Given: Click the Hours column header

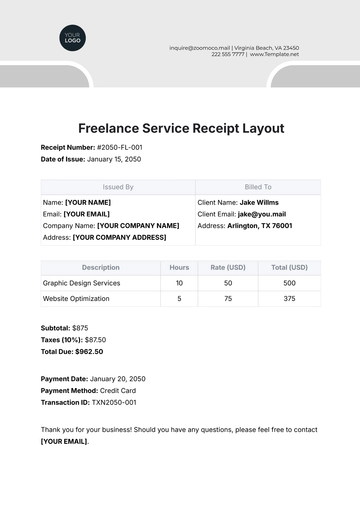Looking at the screenshot, I should 179,268.
